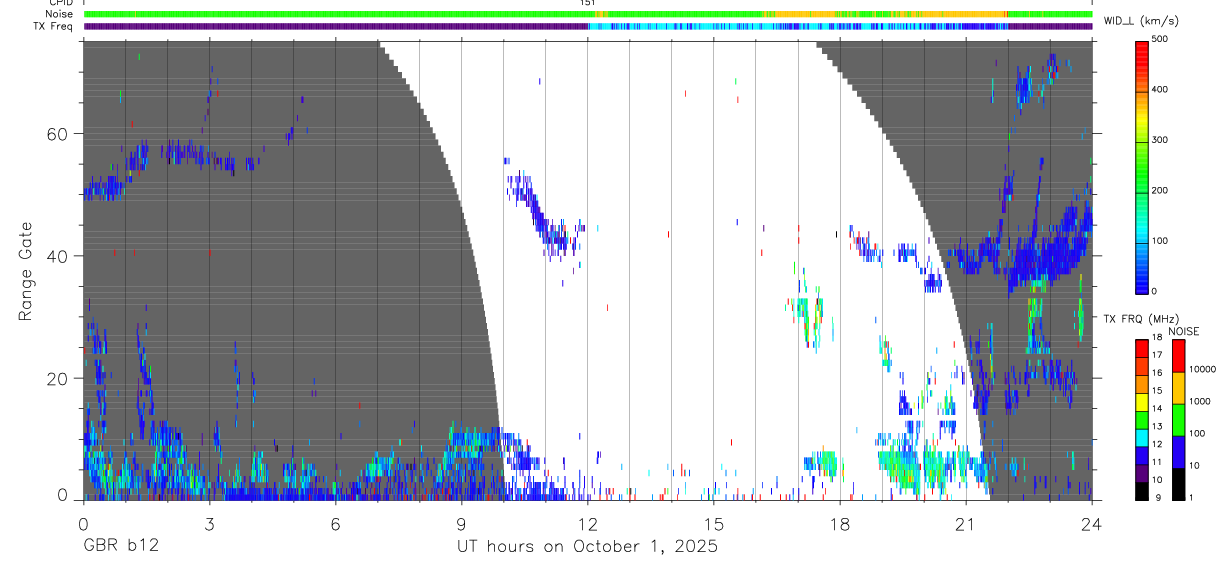The image size is (1228, 567).
Task: Click the 10000 label on noise legend
Action: pos(1203,369)
